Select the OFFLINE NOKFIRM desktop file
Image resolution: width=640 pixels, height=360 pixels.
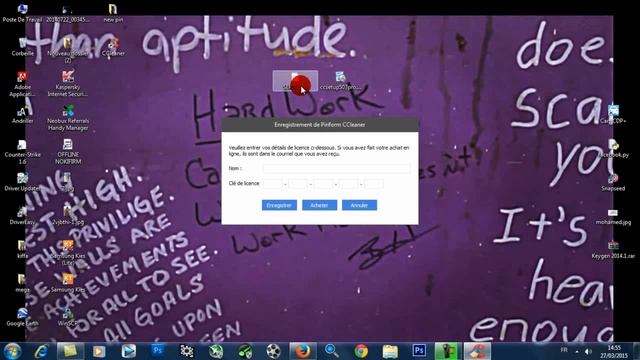pos(68,152)
